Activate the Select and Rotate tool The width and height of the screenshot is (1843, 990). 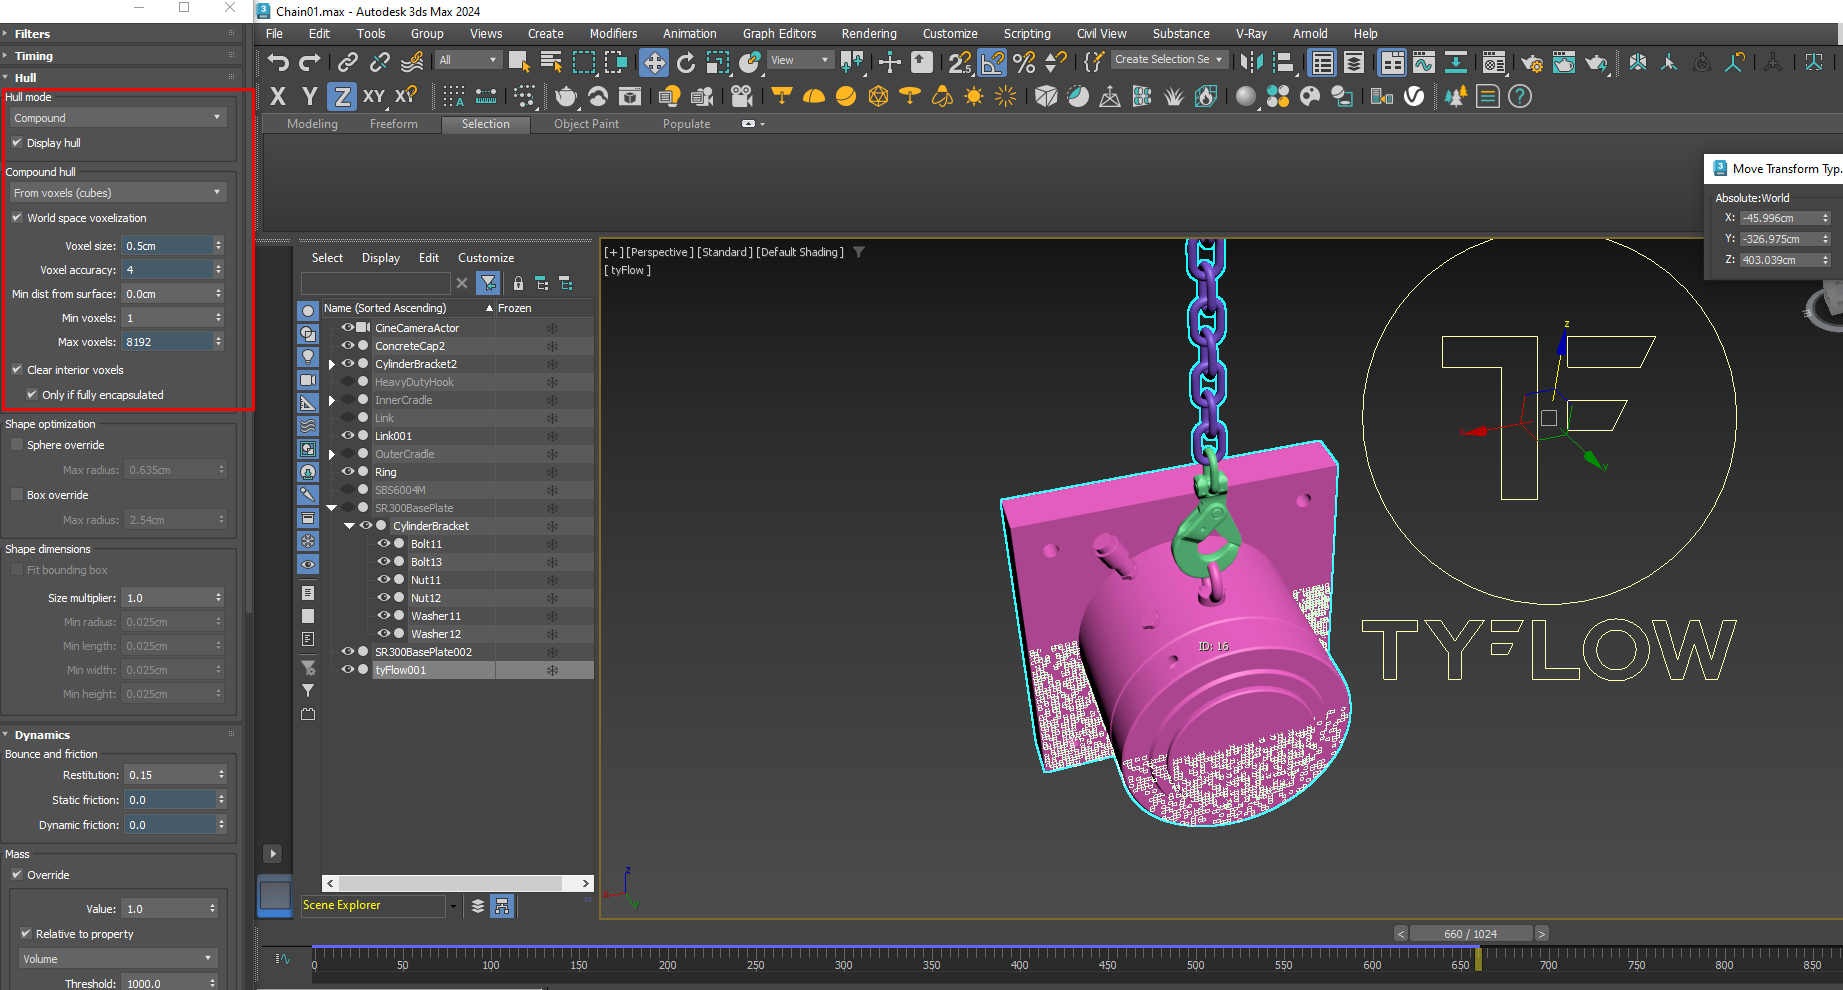tap(686, 63)
